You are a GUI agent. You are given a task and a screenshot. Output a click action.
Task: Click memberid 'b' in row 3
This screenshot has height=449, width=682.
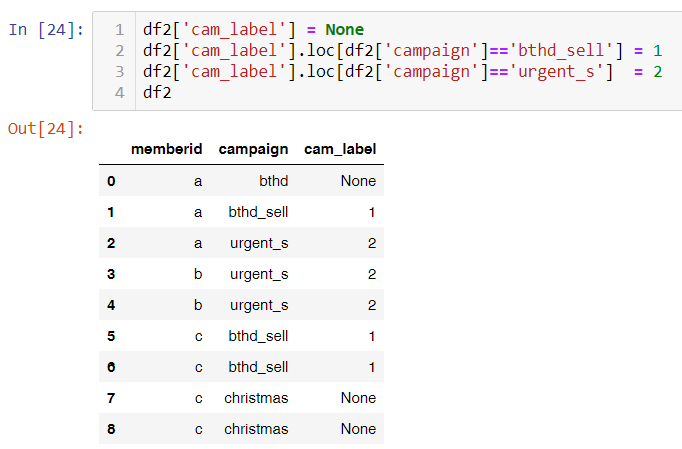198,274
